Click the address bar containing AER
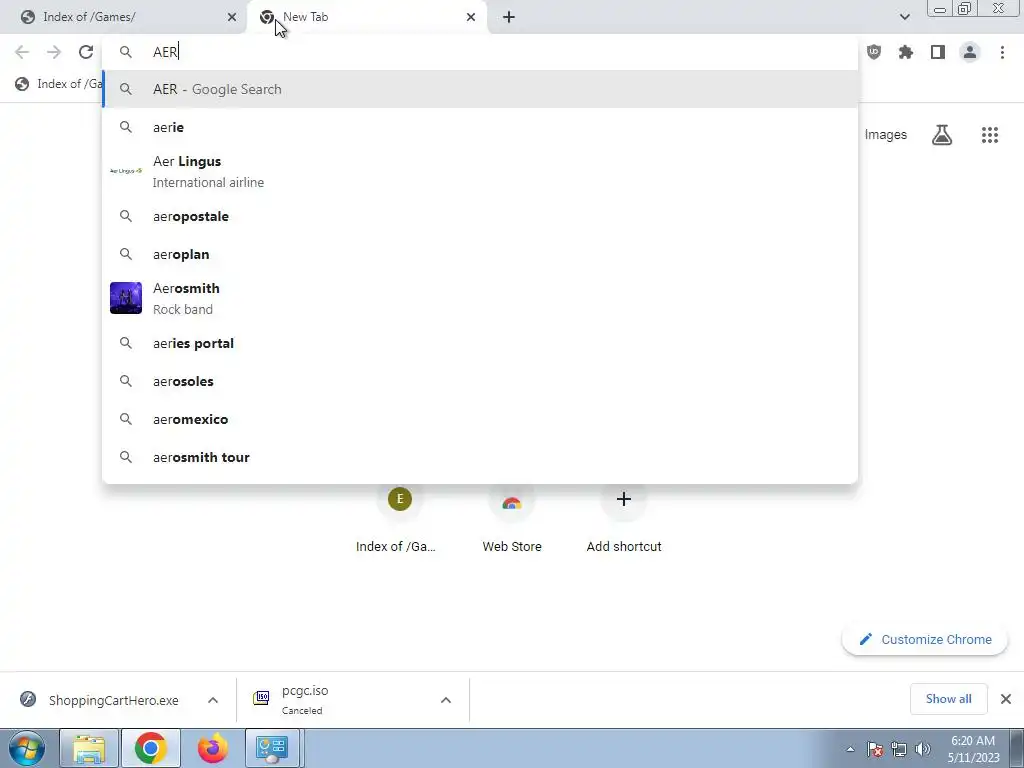 point(480,52)
